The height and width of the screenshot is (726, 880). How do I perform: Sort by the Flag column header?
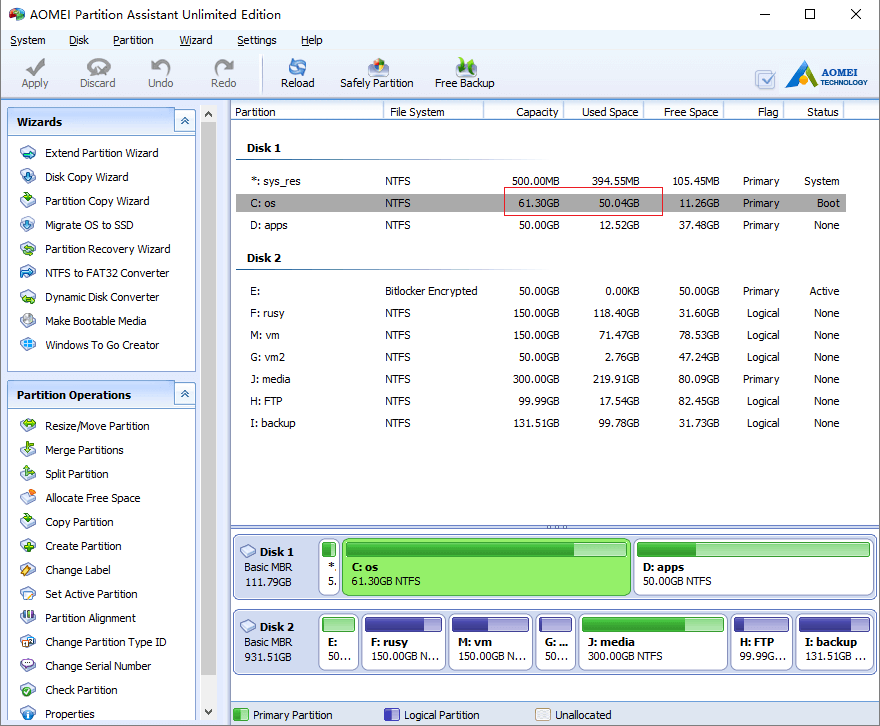coord(754,112)
